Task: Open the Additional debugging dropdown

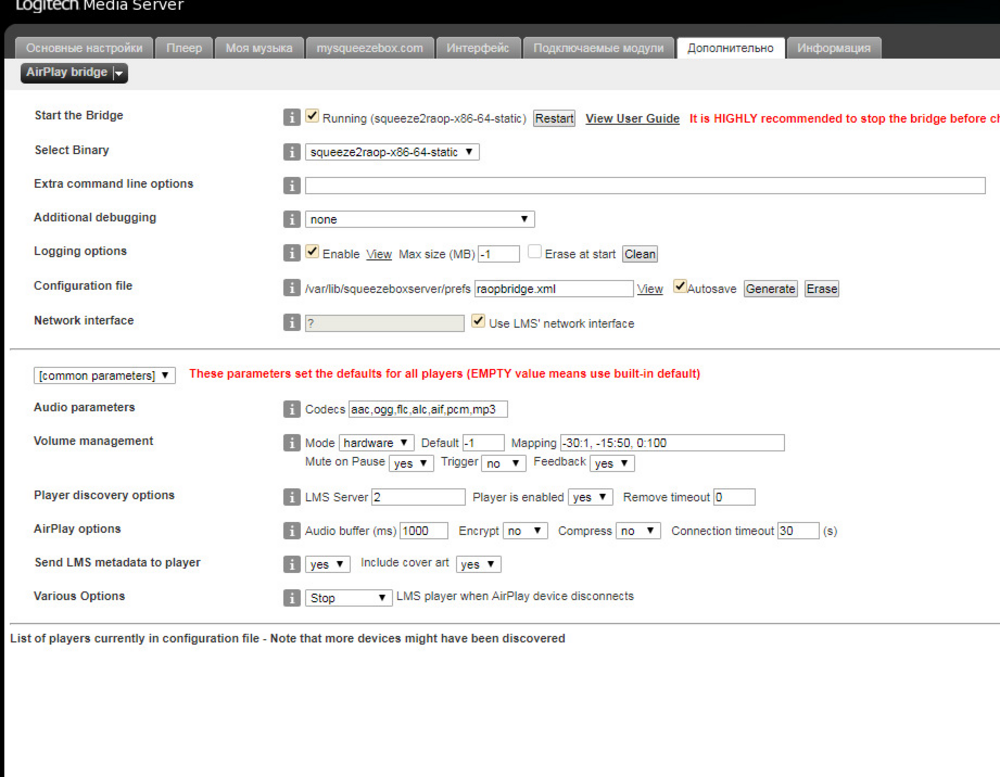Action: [420, 219]
